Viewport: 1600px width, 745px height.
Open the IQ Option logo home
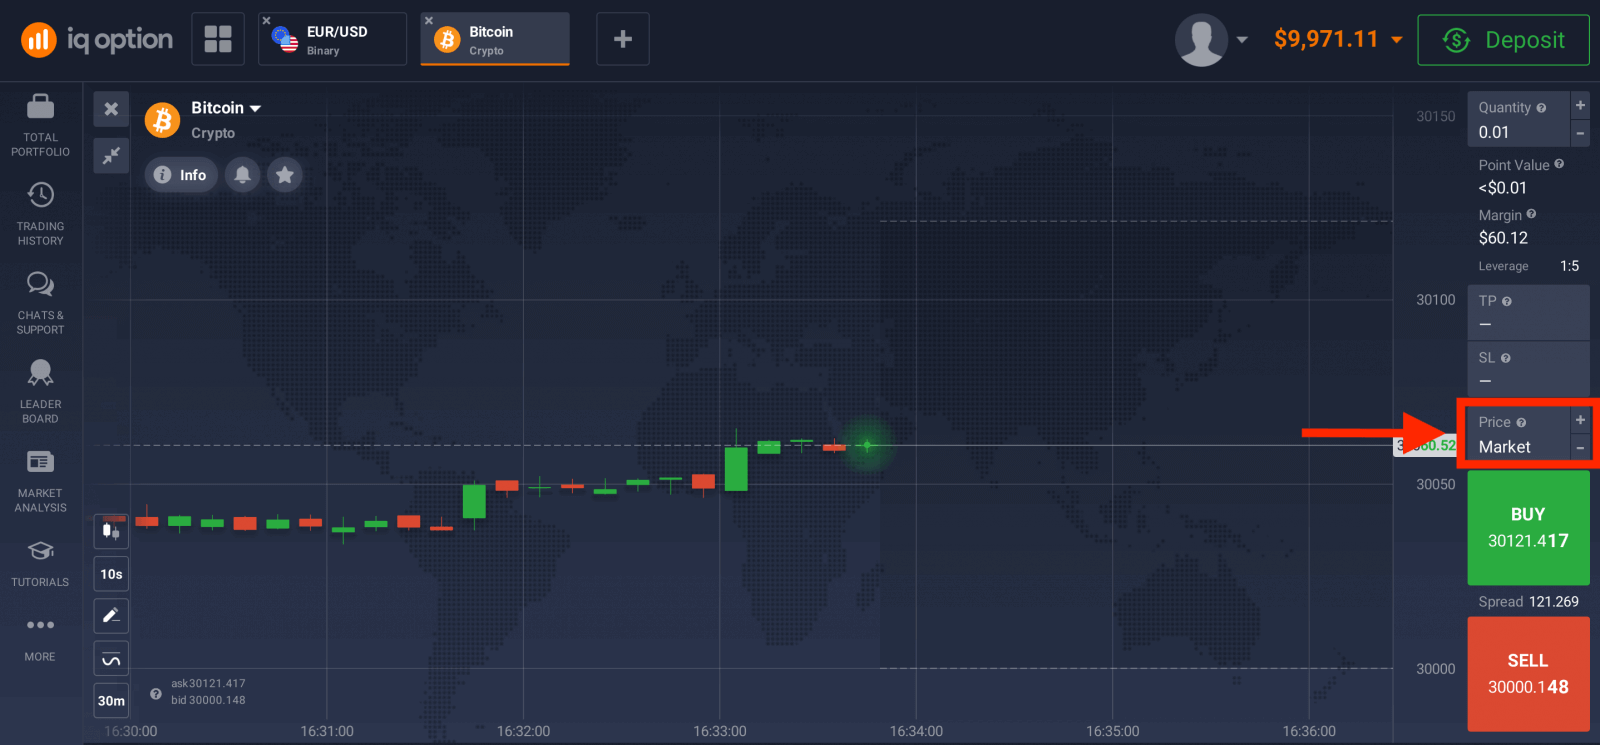tap(97, 40)
